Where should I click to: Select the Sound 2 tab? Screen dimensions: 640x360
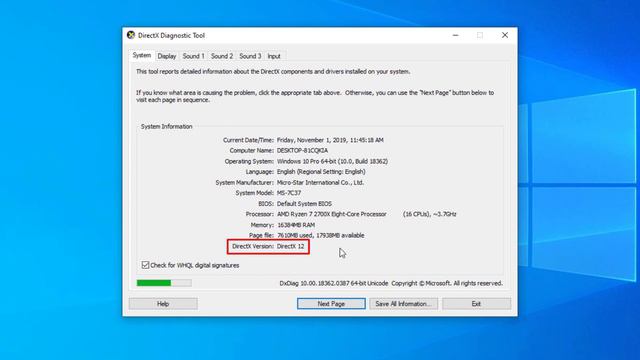222,56
